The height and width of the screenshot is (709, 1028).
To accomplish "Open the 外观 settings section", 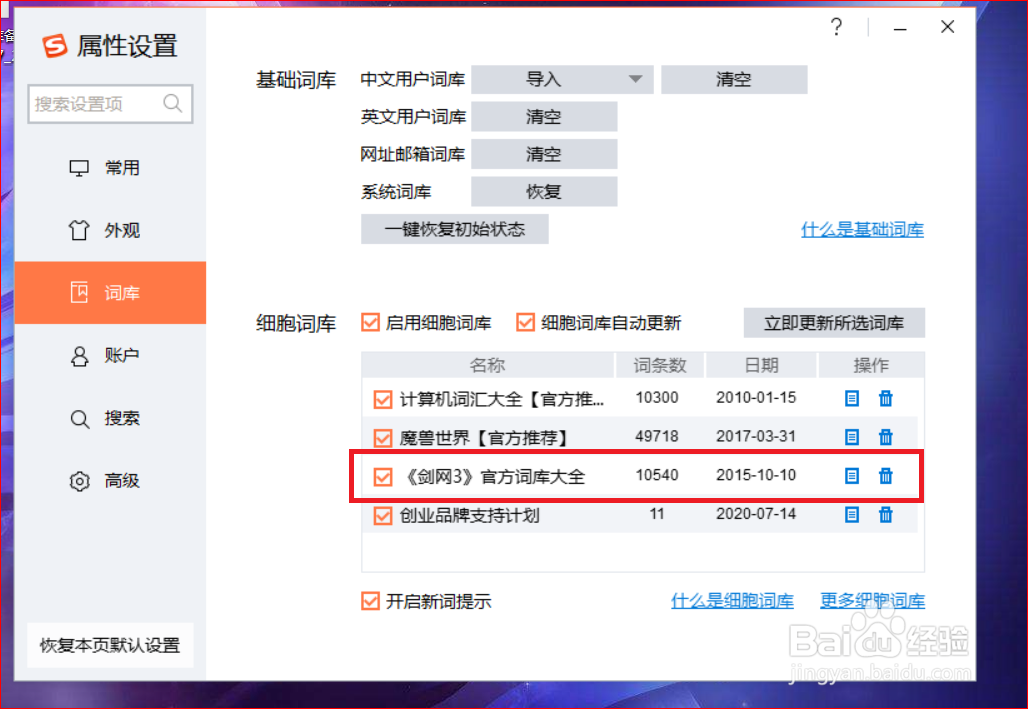I will pos(110,230).
